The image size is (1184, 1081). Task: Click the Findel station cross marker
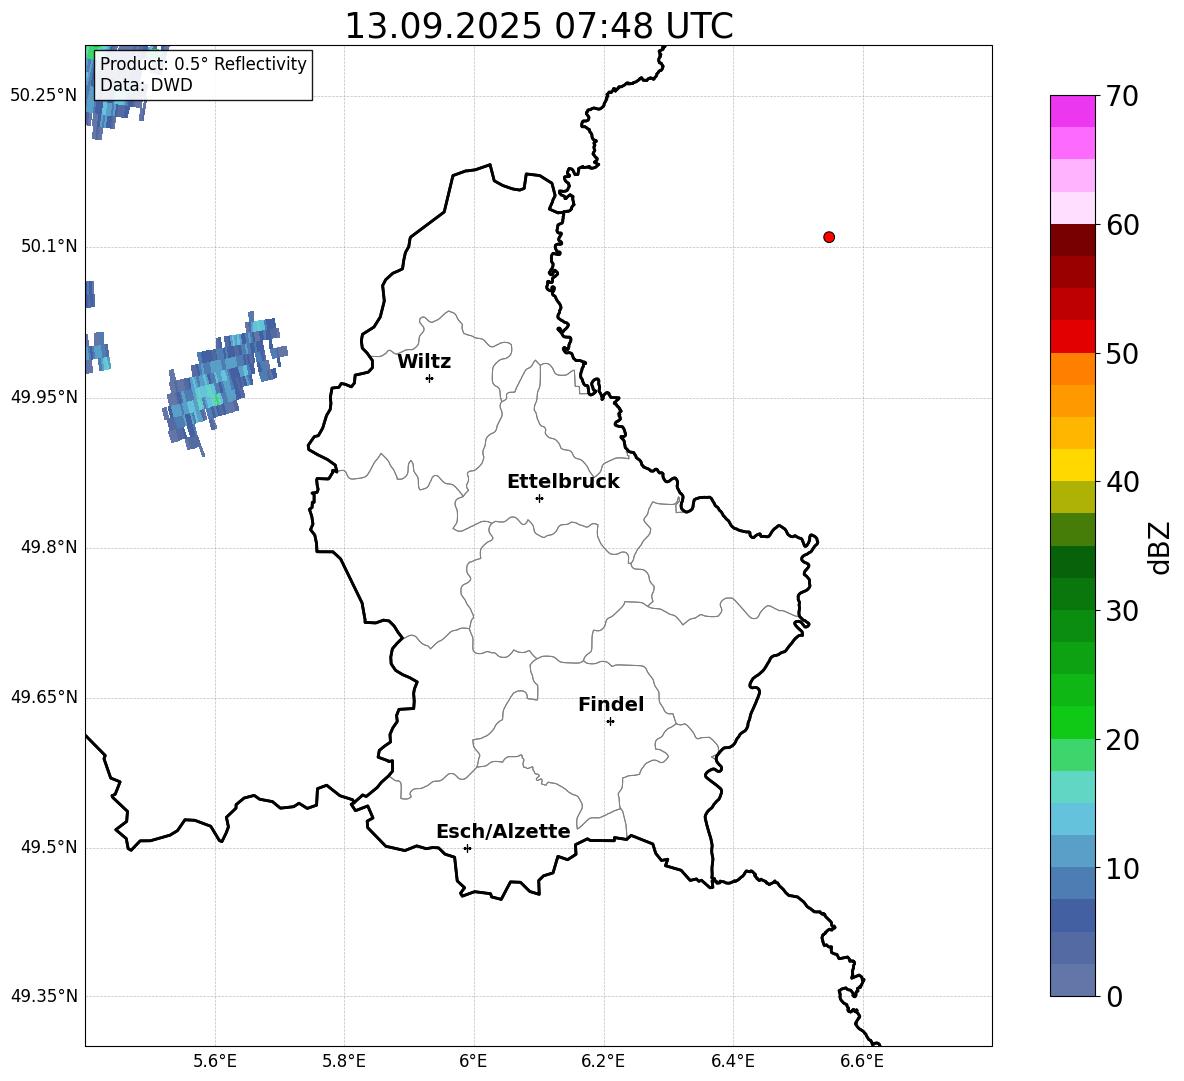click(610, 722)
